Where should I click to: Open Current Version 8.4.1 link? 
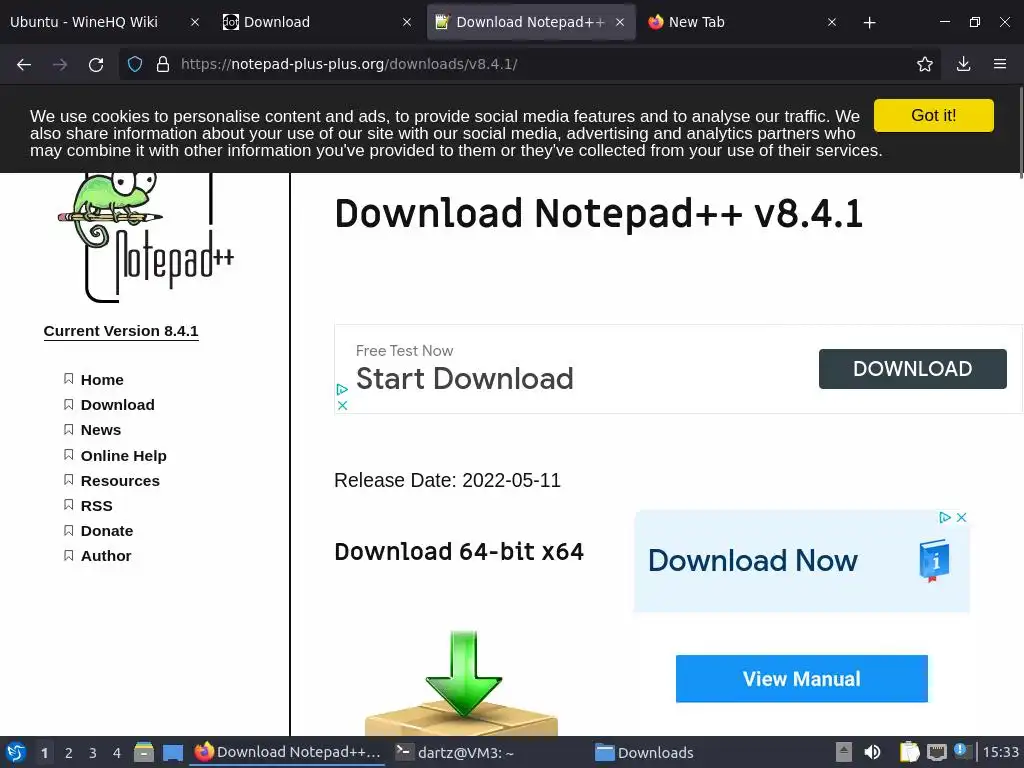tap(121, 331)
